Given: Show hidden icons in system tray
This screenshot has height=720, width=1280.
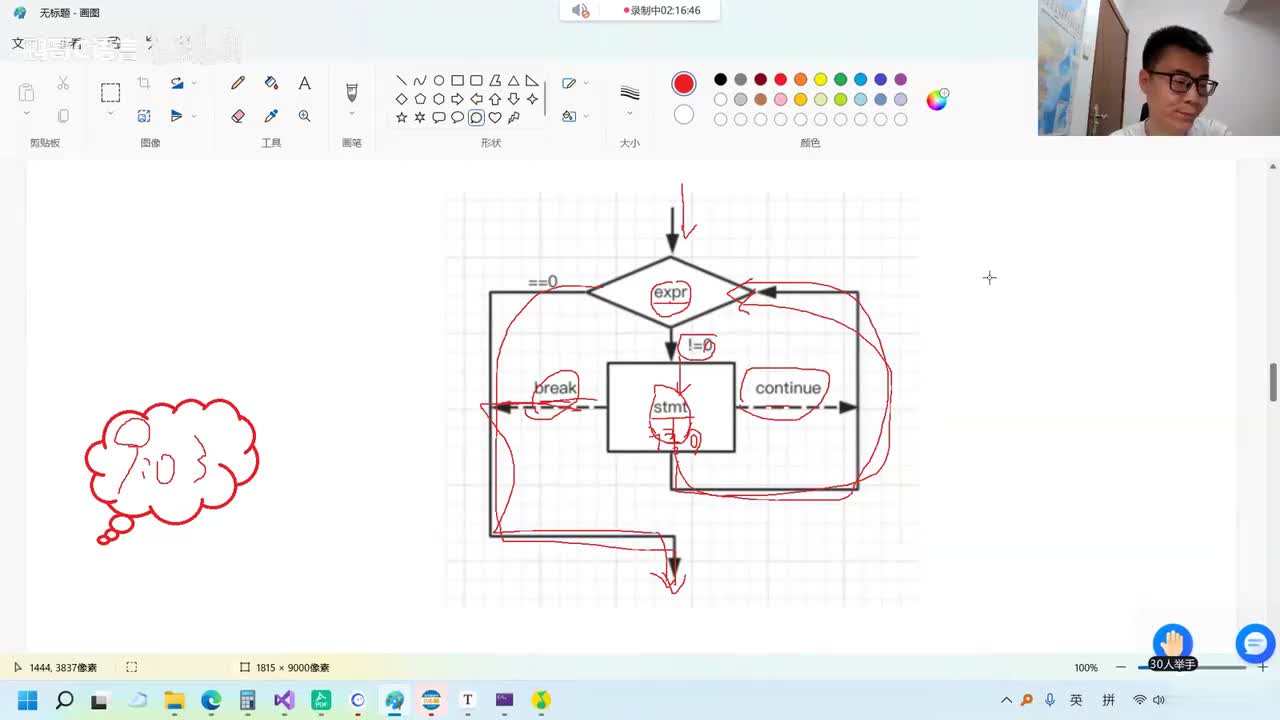Looking at the screenshot, I should [x=1006, y=700].
